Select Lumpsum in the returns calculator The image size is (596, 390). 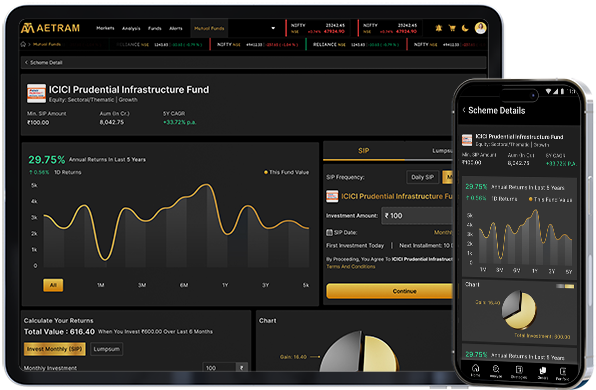(x=106, y=349)
